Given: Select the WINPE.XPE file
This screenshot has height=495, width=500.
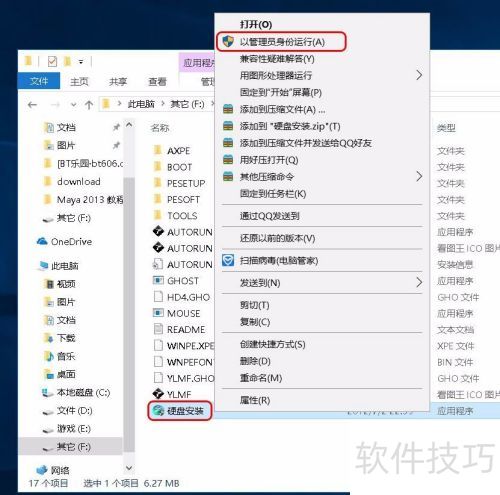Looking at the screenshot, I should pos(191,346).
